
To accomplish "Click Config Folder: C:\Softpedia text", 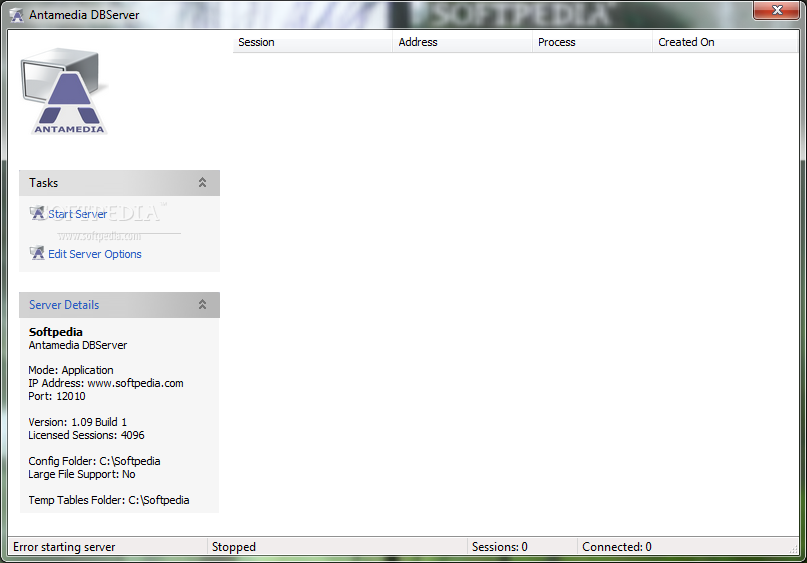I will pos(94,461).
